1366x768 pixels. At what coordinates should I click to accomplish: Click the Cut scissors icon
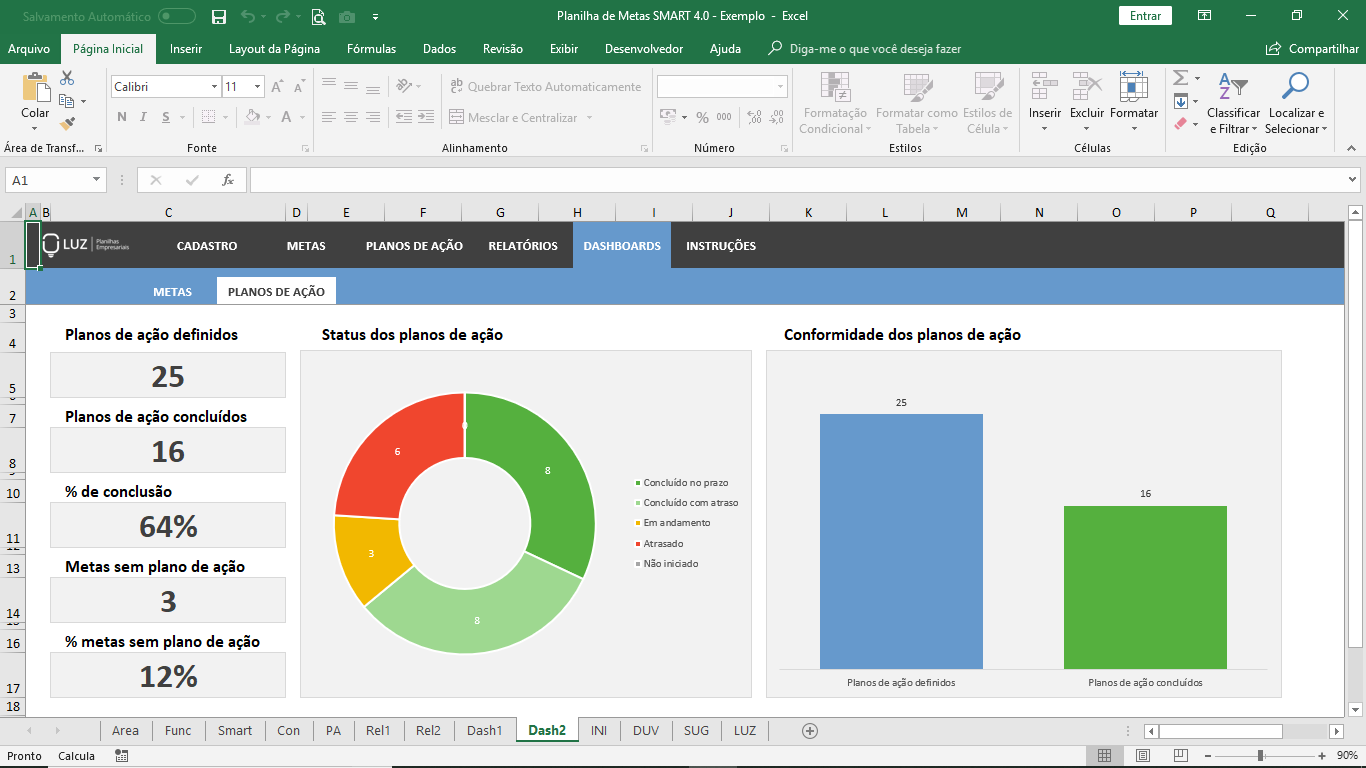point(67,78)
